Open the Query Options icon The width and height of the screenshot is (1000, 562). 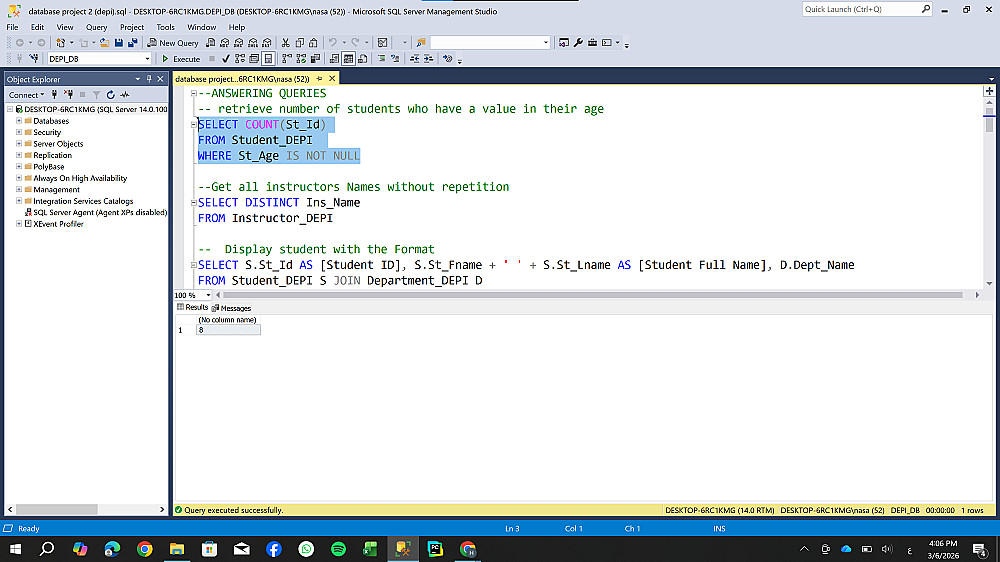point(254,59)
